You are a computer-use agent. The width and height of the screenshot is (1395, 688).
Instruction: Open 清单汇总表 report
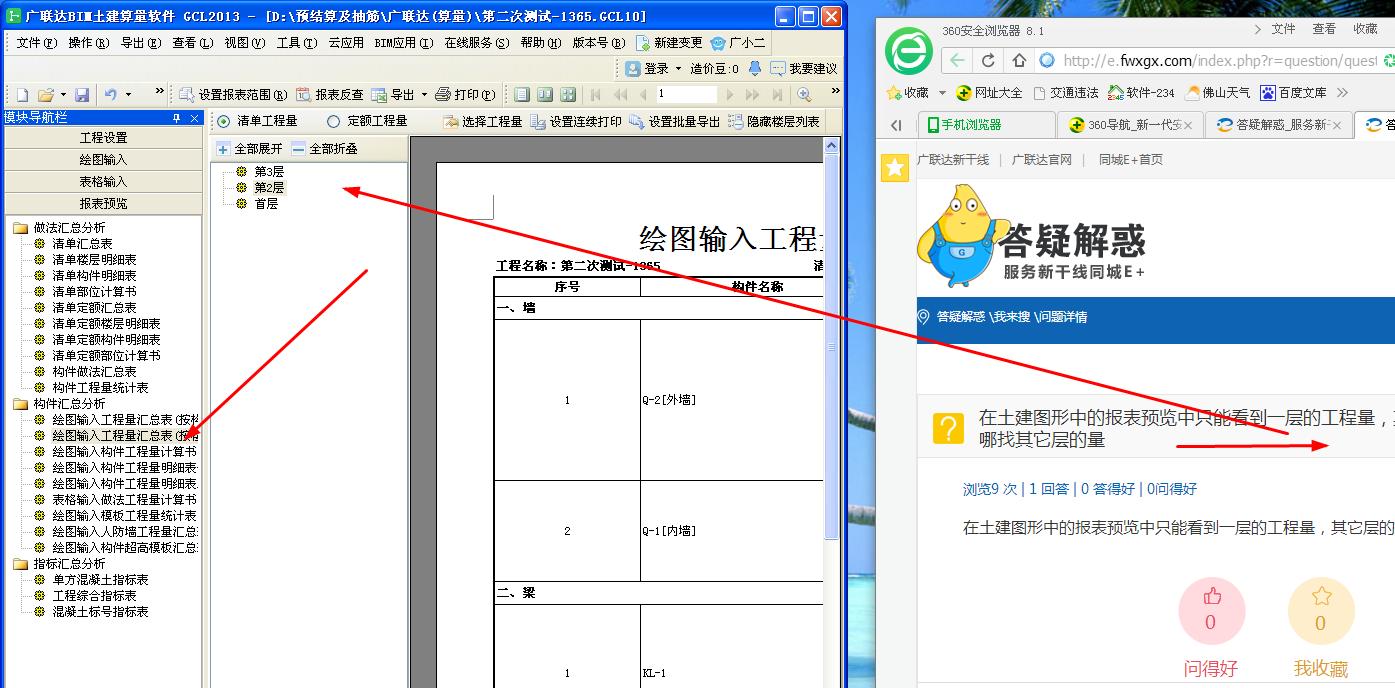[x=82, y=244]
